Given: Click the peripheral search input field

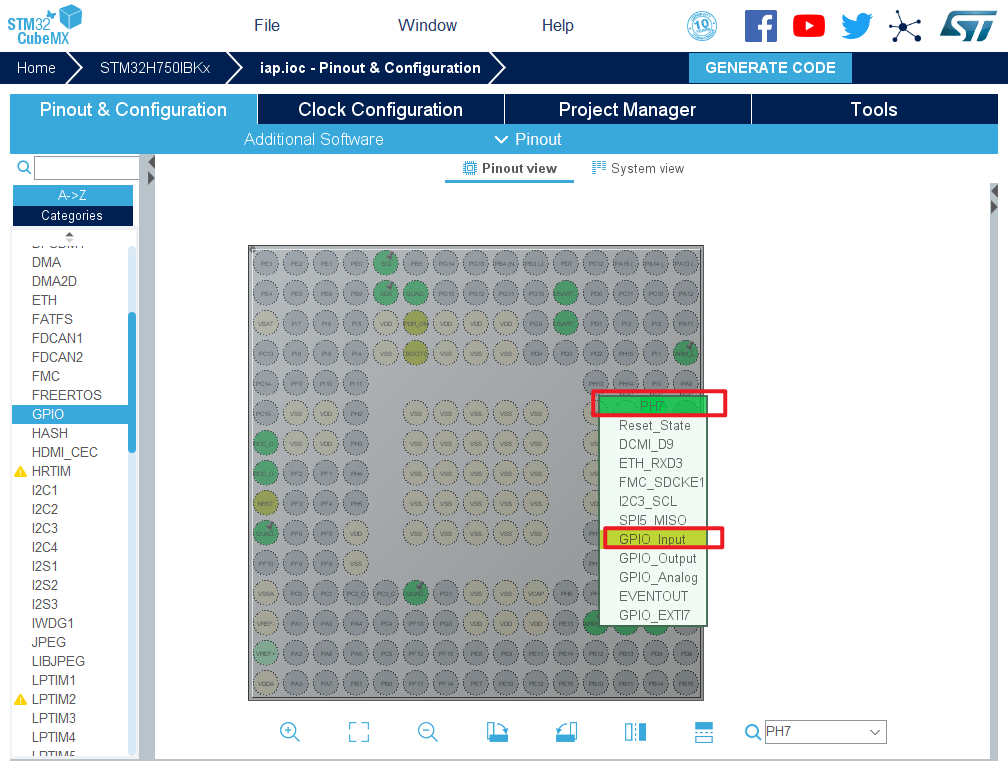Looking at the screenshot, I should (86, 168).
